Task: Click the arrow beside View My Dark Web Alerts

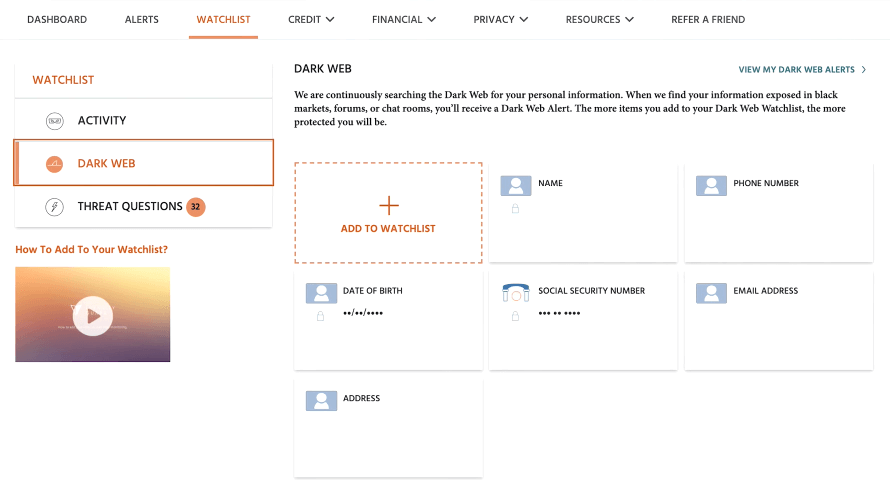Action: coord(864,69)
